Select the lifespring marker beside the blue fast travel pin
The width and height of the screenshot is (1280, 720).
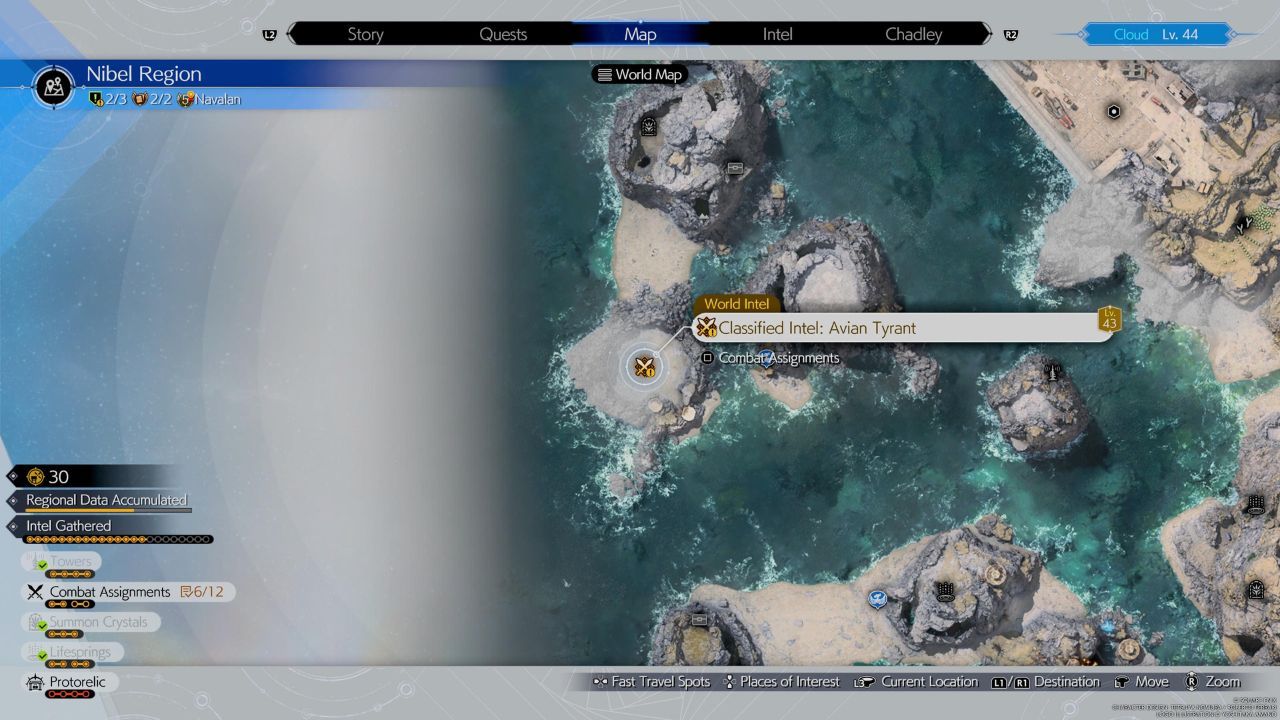click(943, 591)
